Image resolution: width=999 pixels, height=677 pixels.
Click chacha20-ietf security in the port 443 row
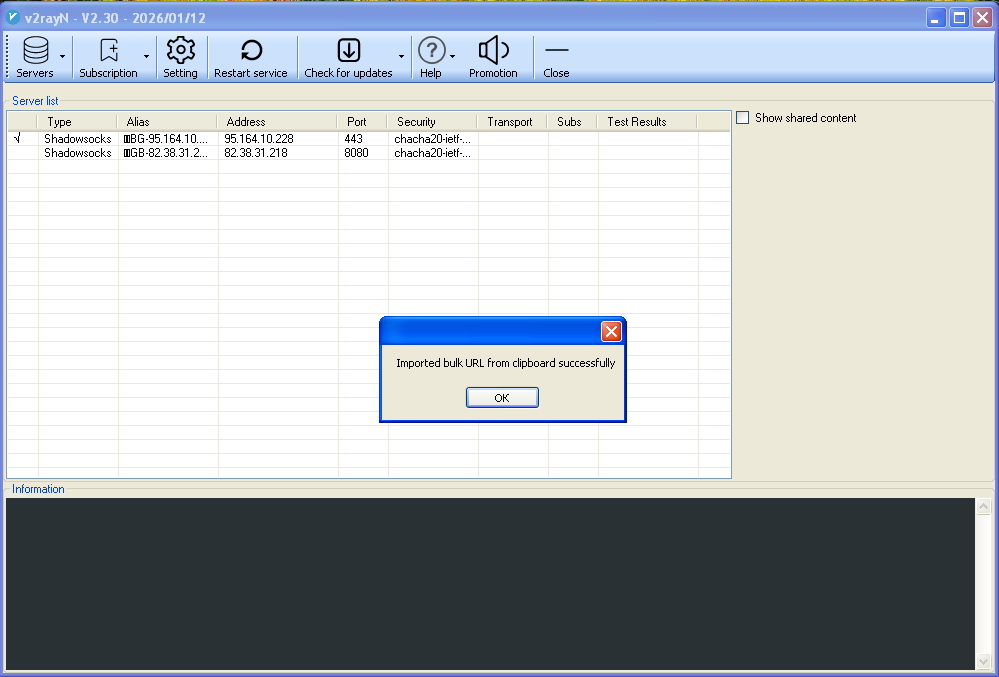[x=433, y=139]
